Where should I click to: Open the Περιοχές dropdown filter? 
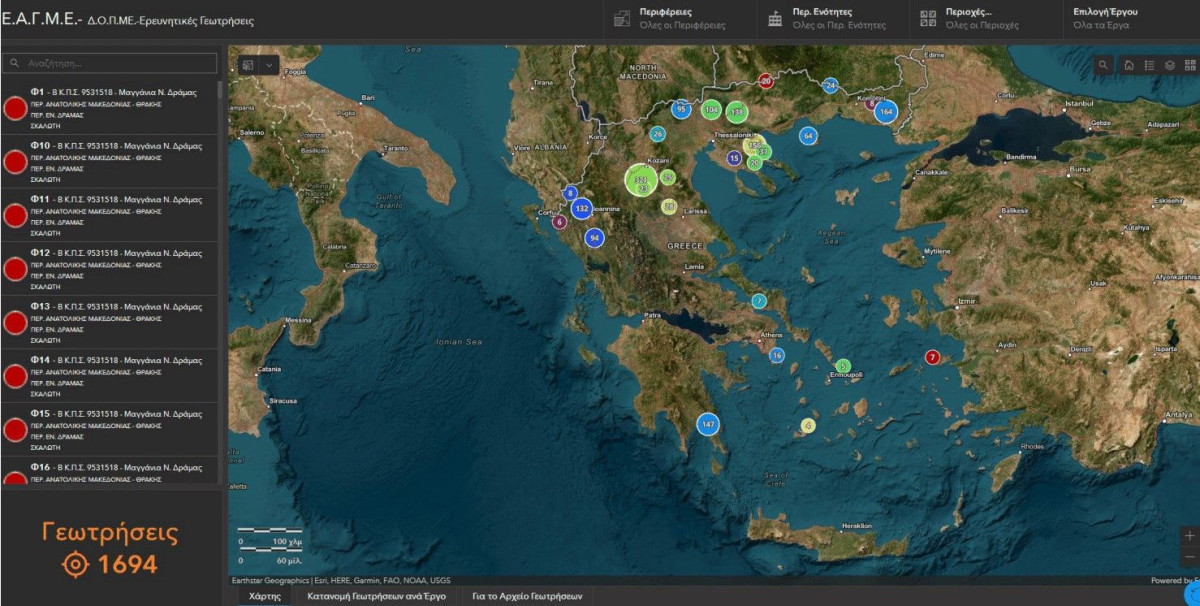tap(985, 19)
